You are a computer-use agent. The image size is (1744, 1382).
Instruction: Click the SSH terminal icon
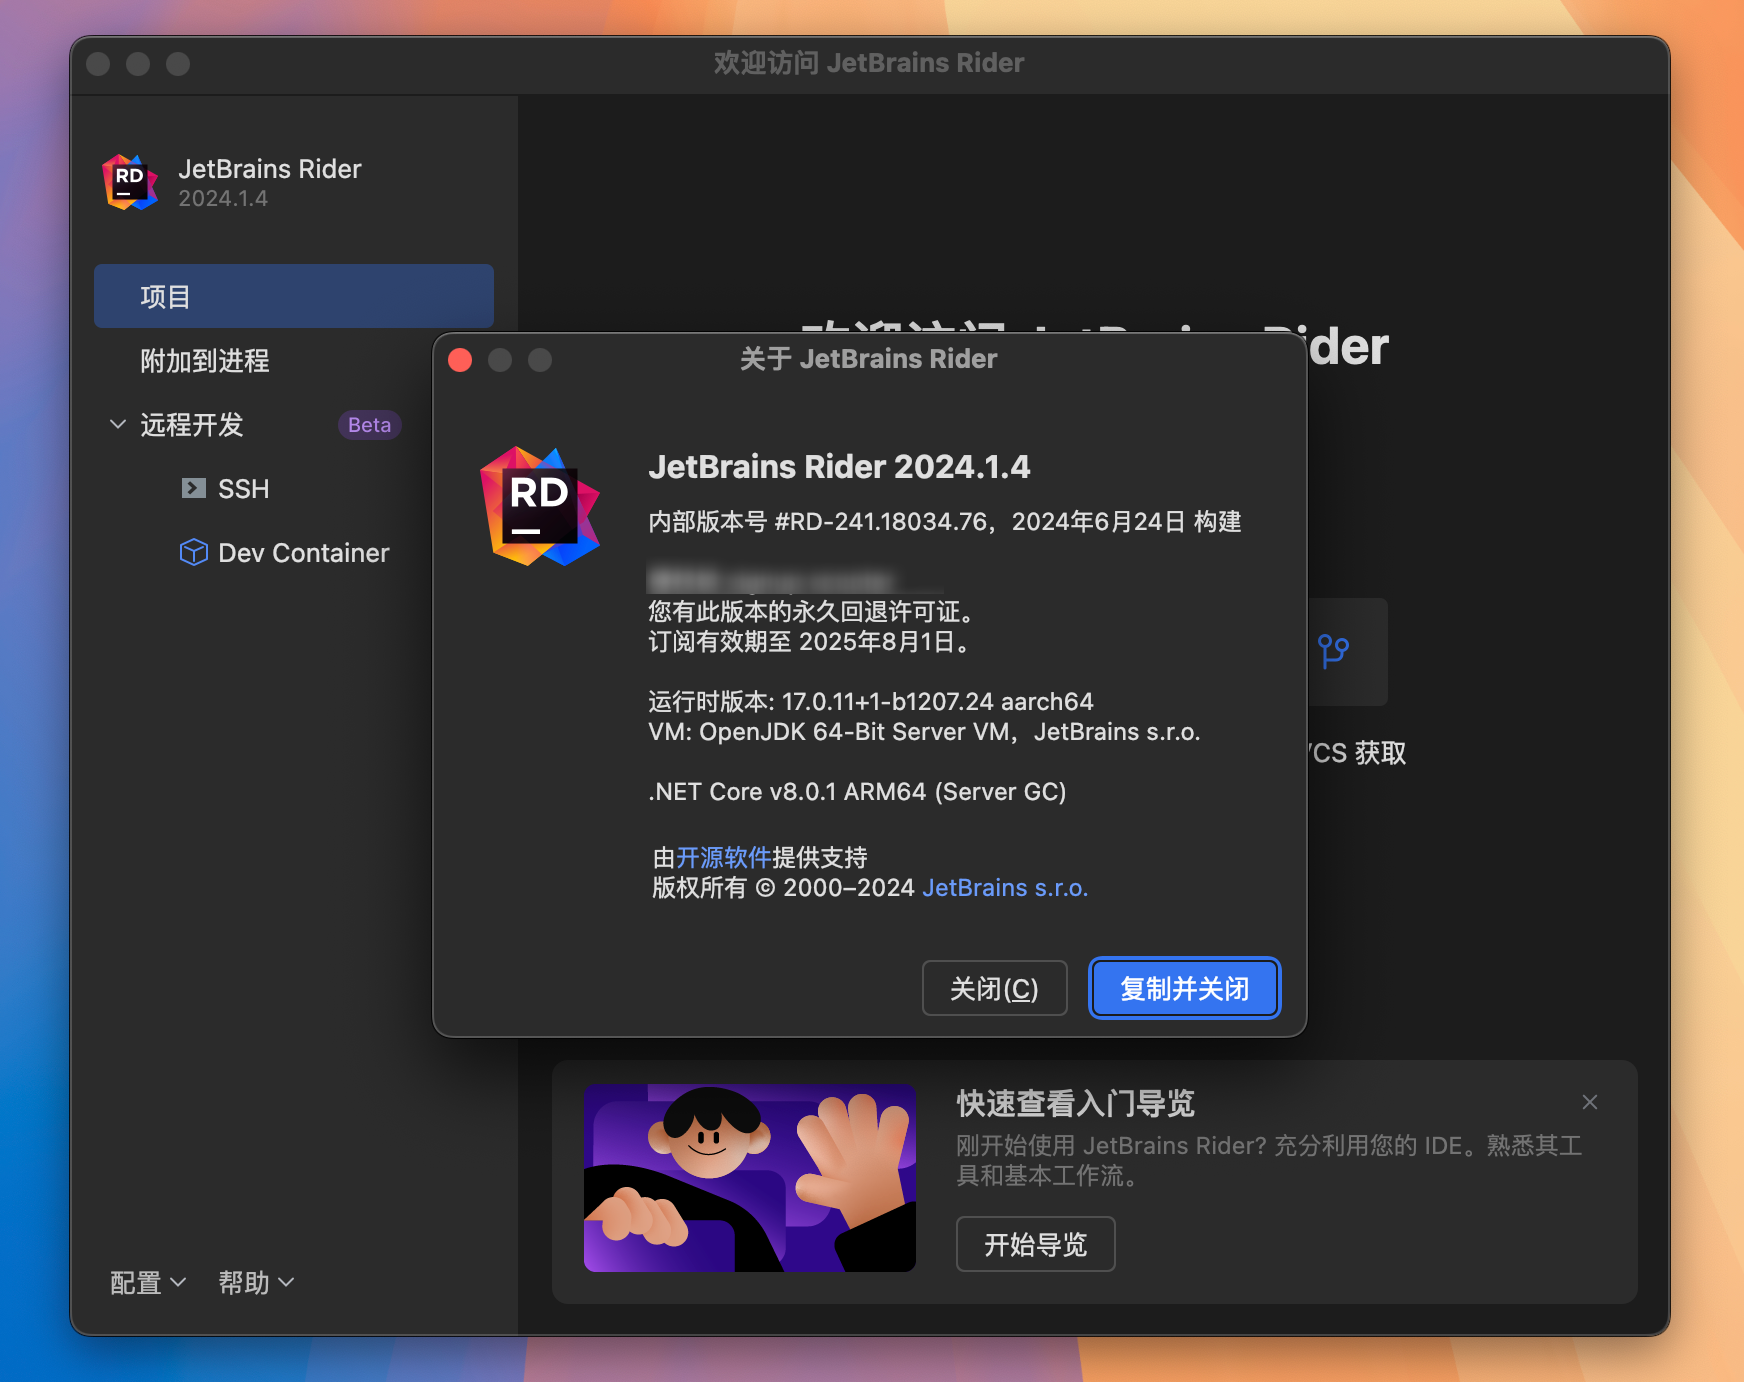[193, 488]
